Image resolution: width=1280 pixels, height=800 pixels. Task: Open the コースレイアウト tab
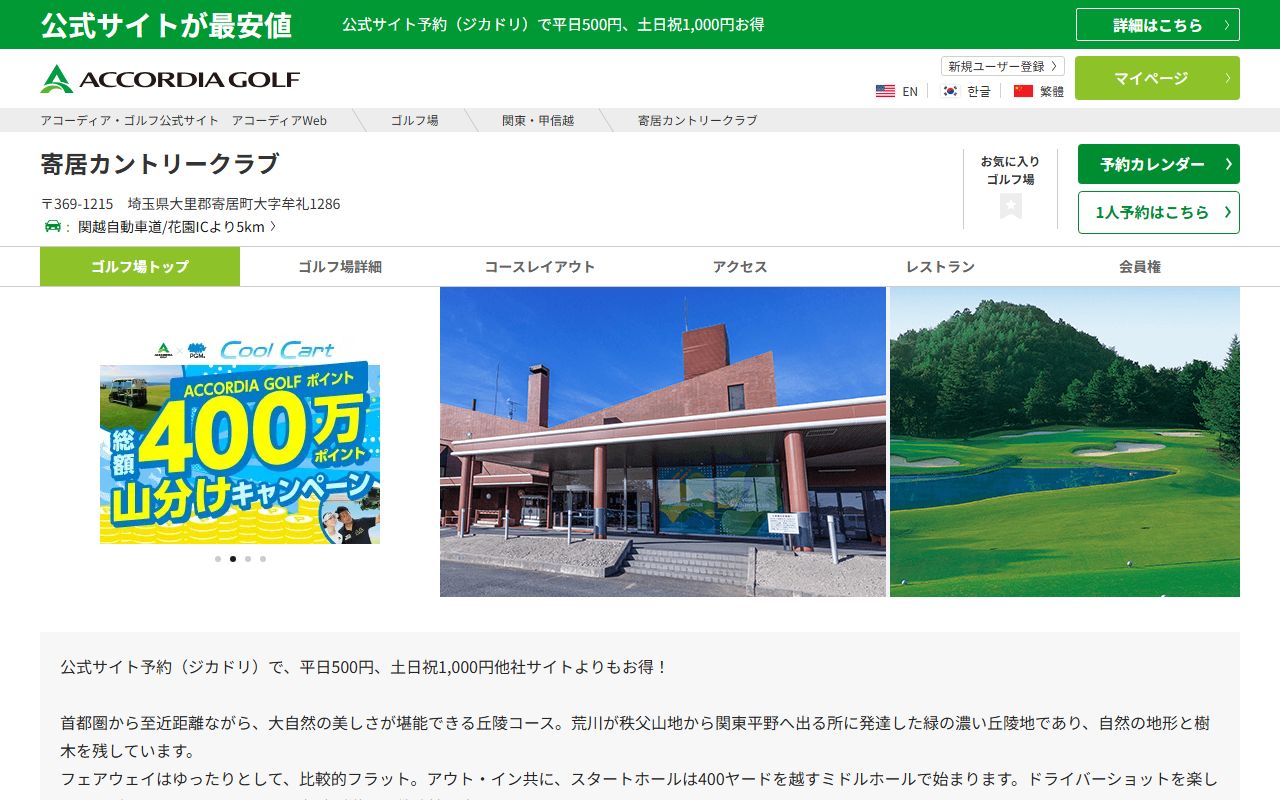540,267
